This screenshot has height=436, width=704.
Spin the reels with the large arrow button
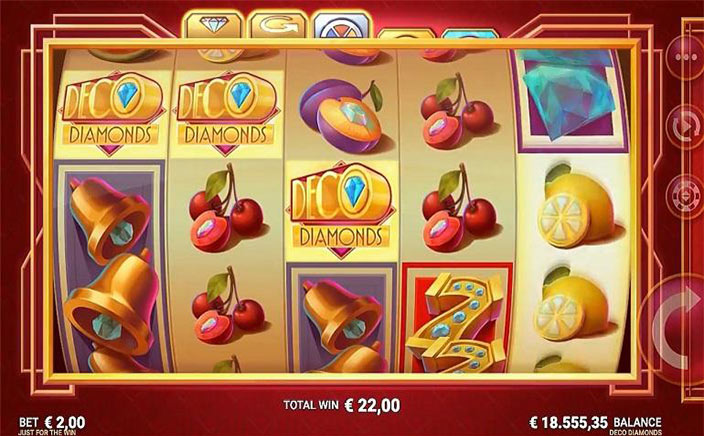673,323
